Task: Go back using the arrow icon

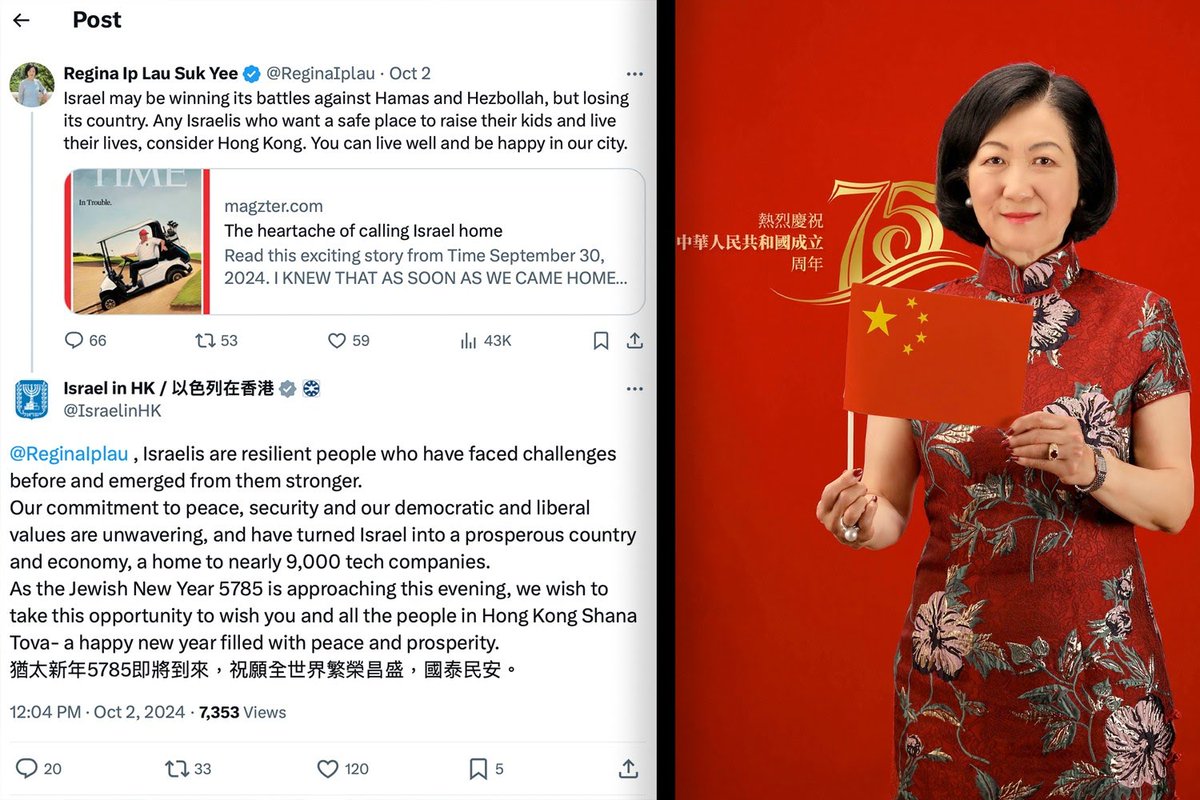Action: (21, 20)
